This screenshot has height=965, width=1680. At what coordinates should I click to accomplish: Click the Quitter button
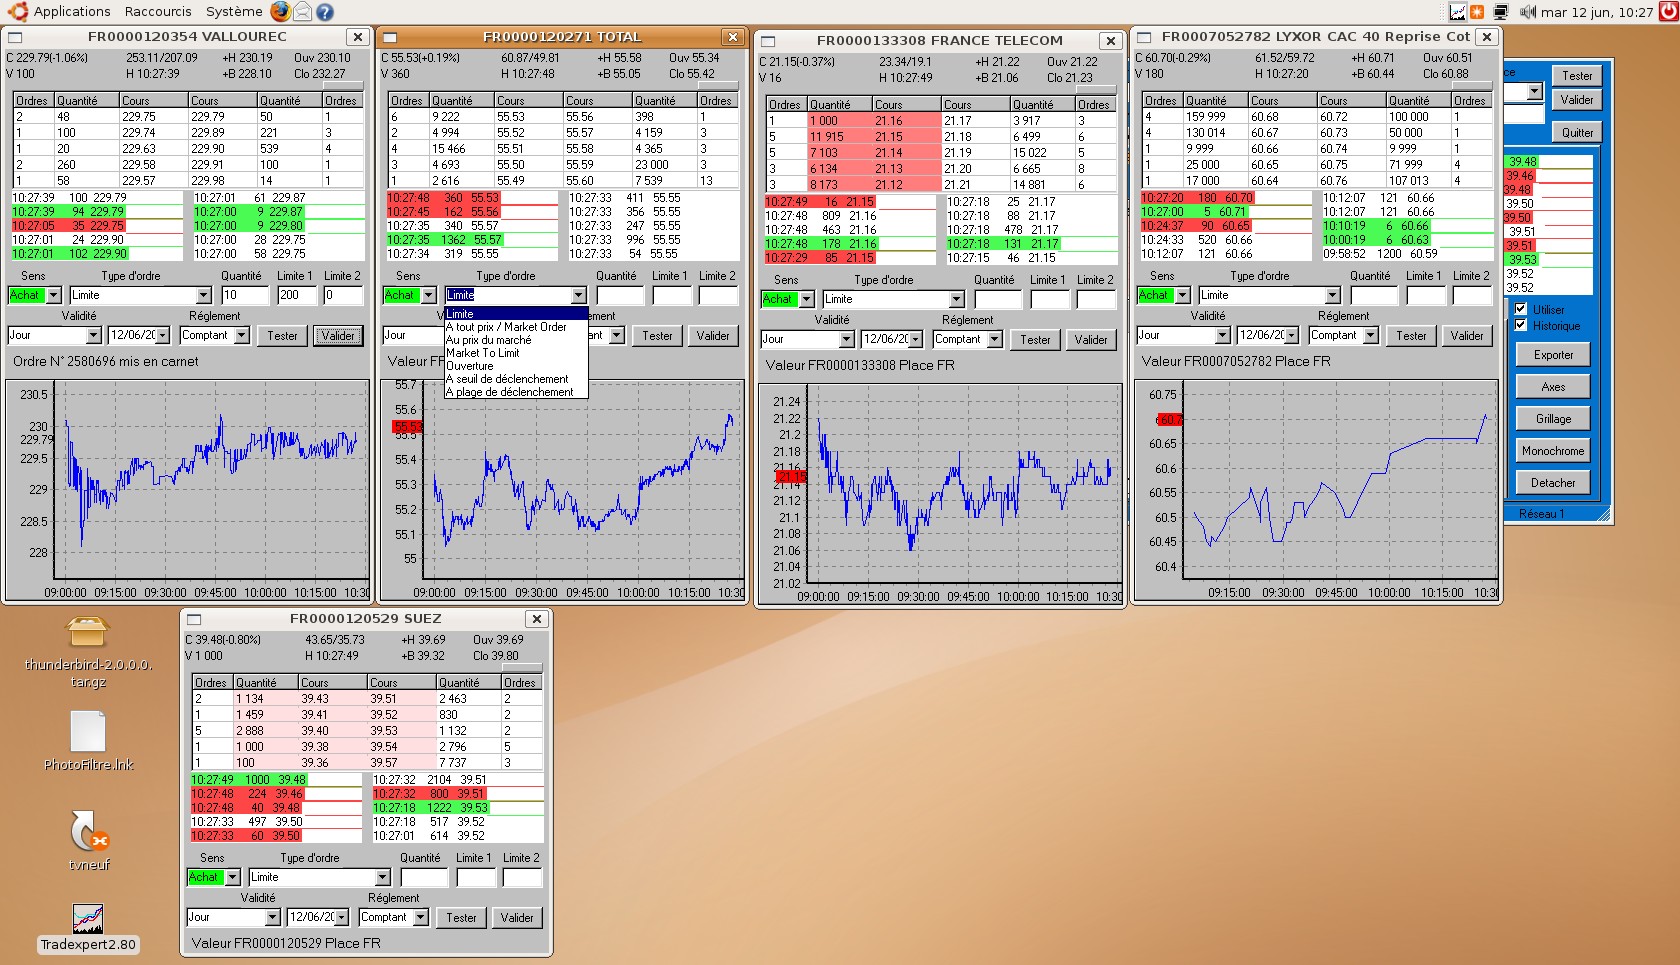tap(1577, 132)
